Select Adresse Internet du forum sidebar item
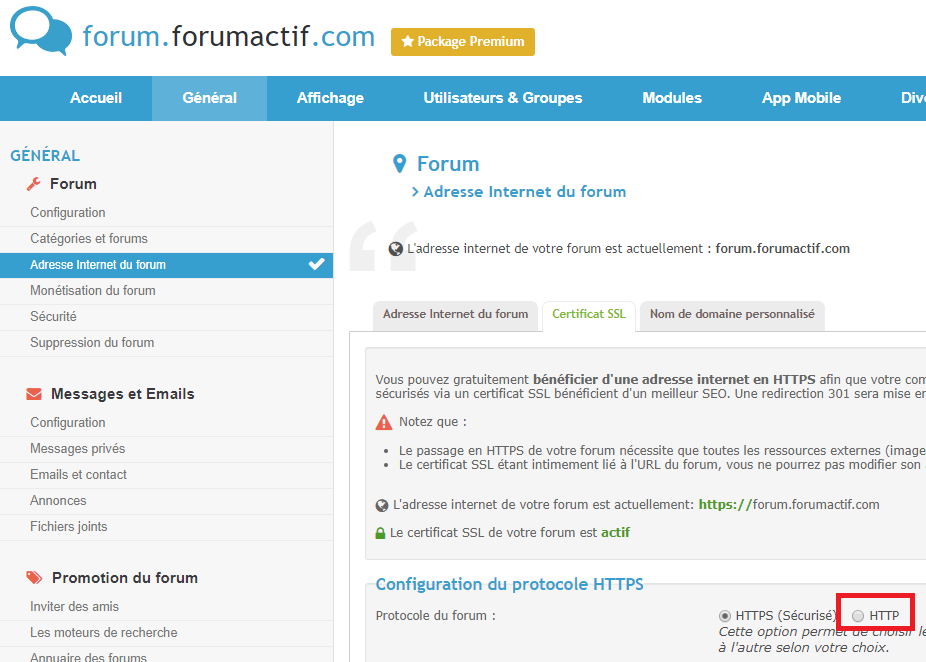 (167, 265)
